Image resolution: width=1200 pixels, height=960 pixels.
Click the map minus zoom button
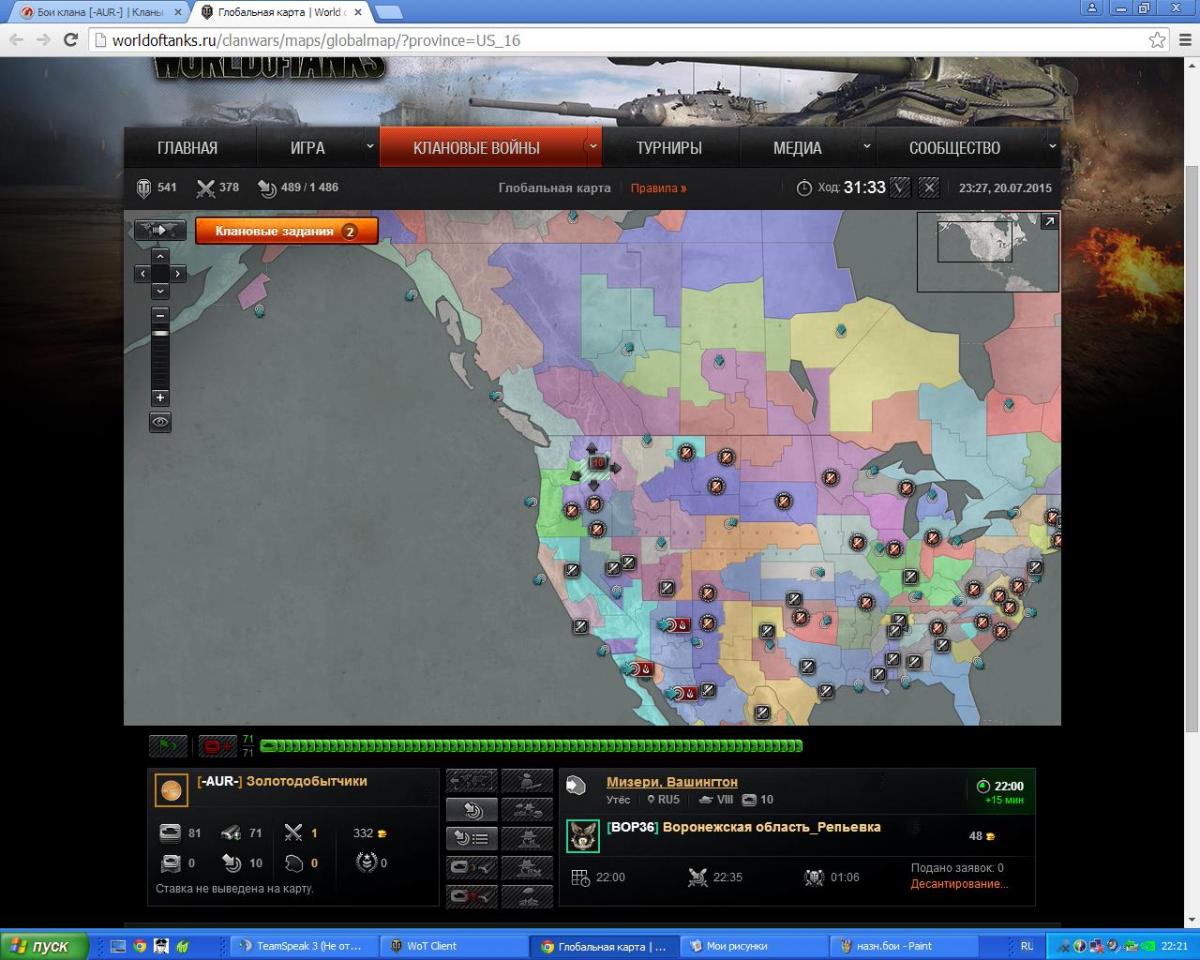[160, 314]
